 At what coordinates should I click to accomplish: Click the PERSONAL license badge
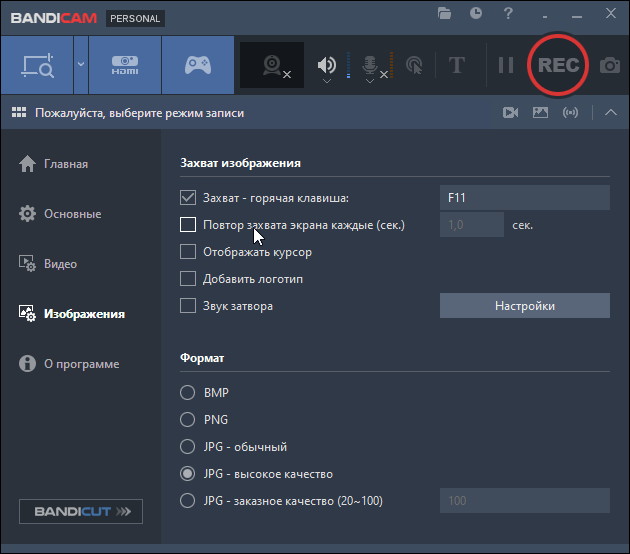[x=135, y=18]
